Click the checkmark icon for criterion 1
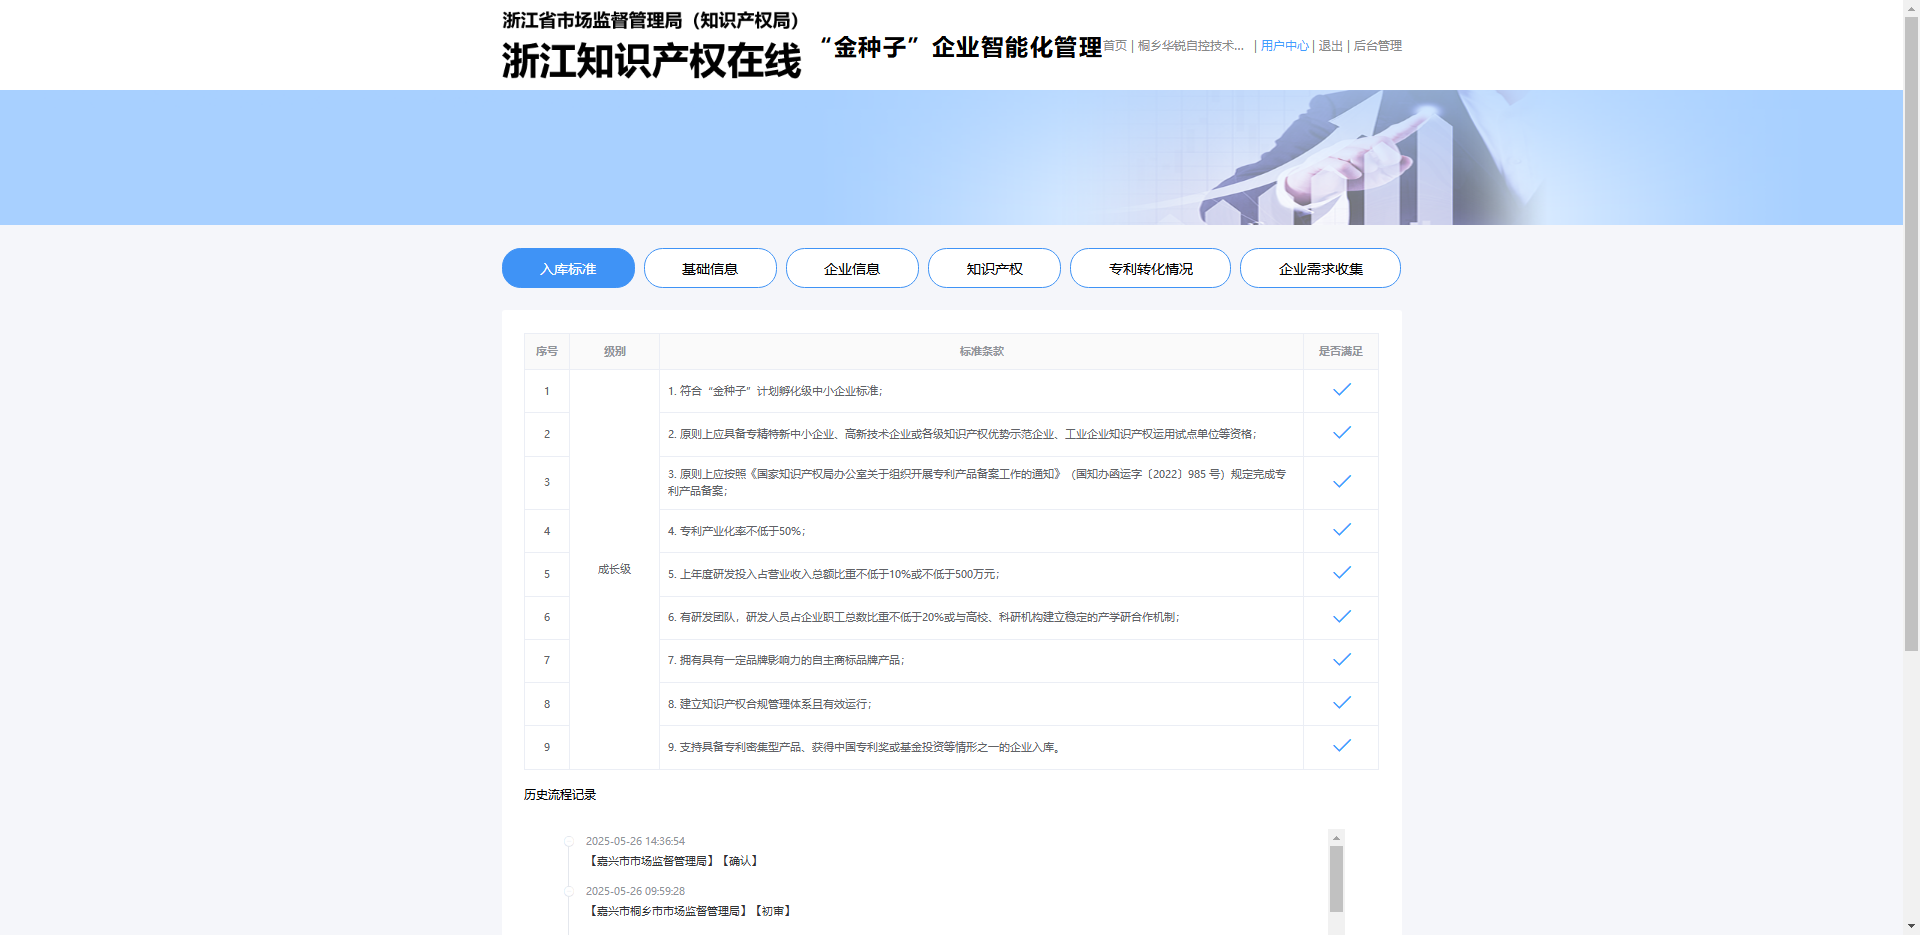This screenshot has width=1920, height=935. (1341, 390)
